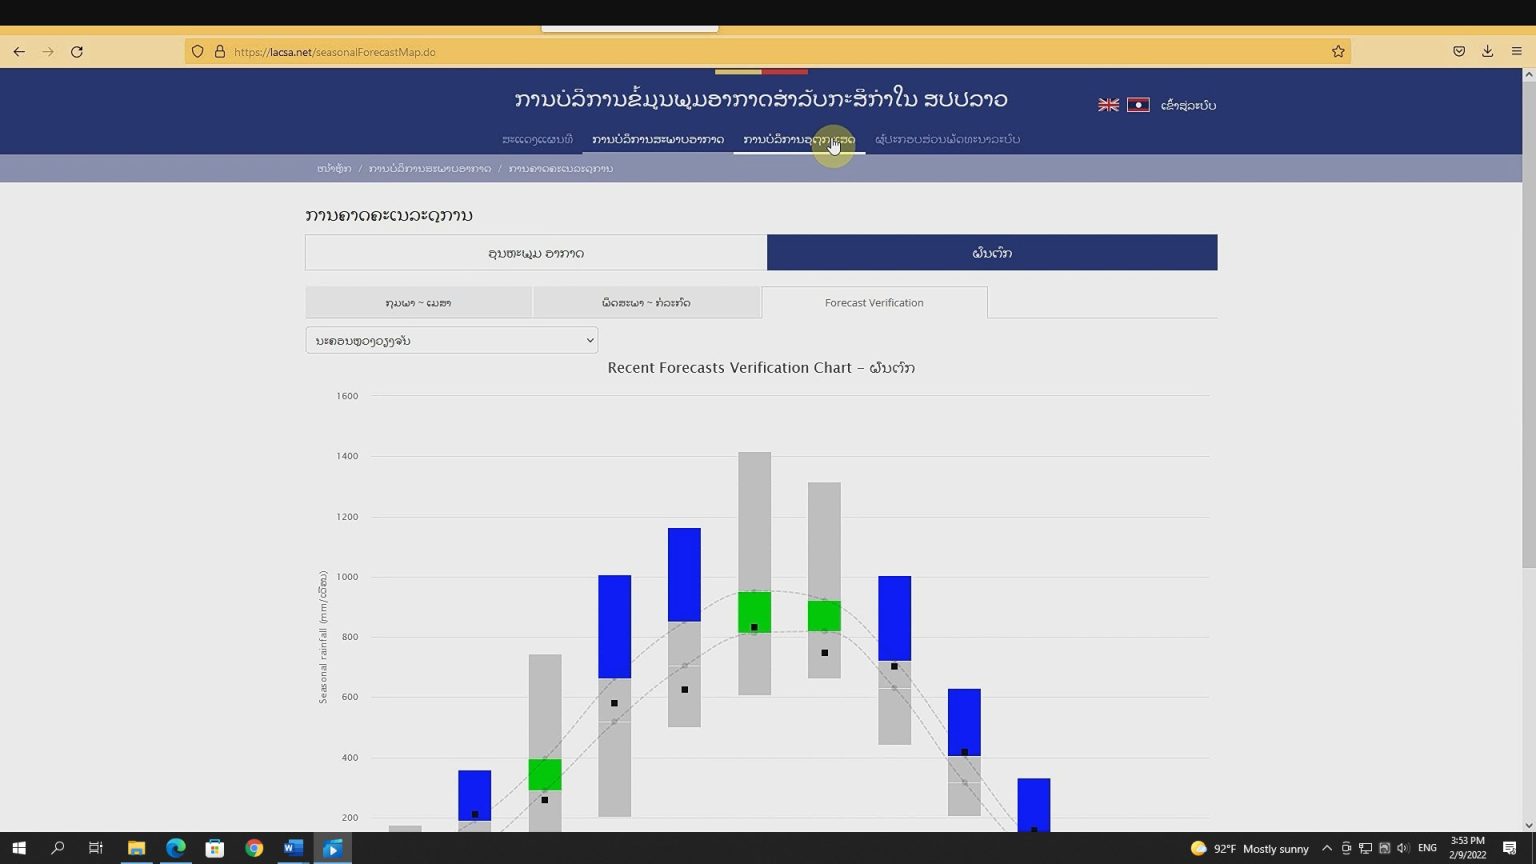Open the ຜູ້ປະກອບສ່ວນພັດທະນາລະບົບ navigation menu item
The height and width of the screenshot is (864, 1536).
coord(947,139)
